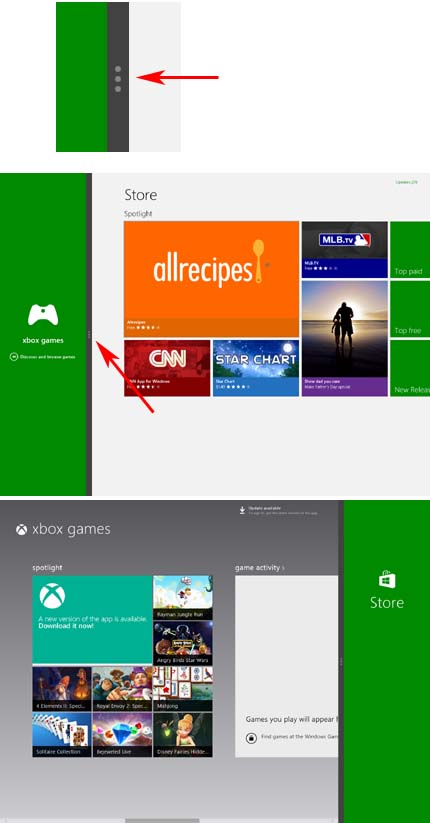The width and height of the screenshot is (430, 823).
Task: Click the white Xbox controller icon
Action: tap(43, 314)
